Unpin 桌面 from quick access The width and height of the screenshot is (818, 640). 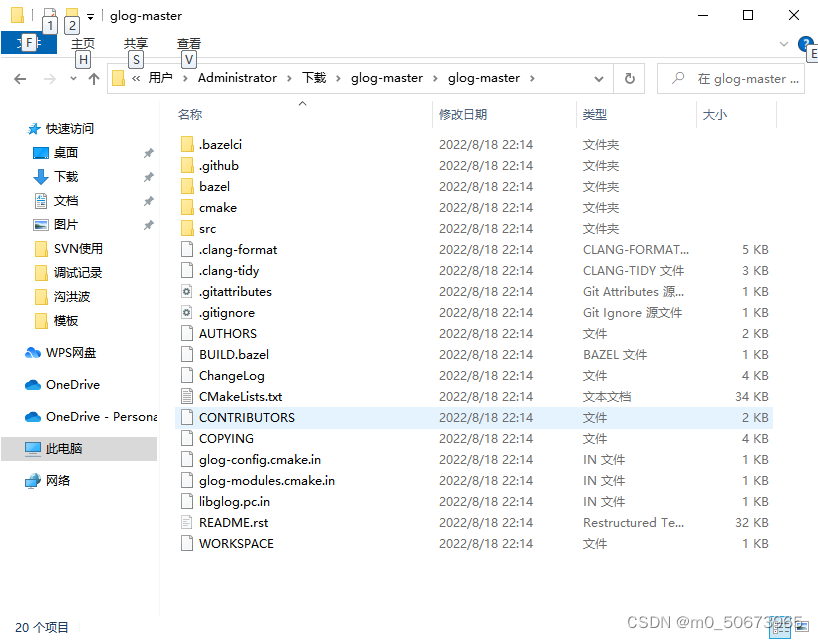click(150, 152)
